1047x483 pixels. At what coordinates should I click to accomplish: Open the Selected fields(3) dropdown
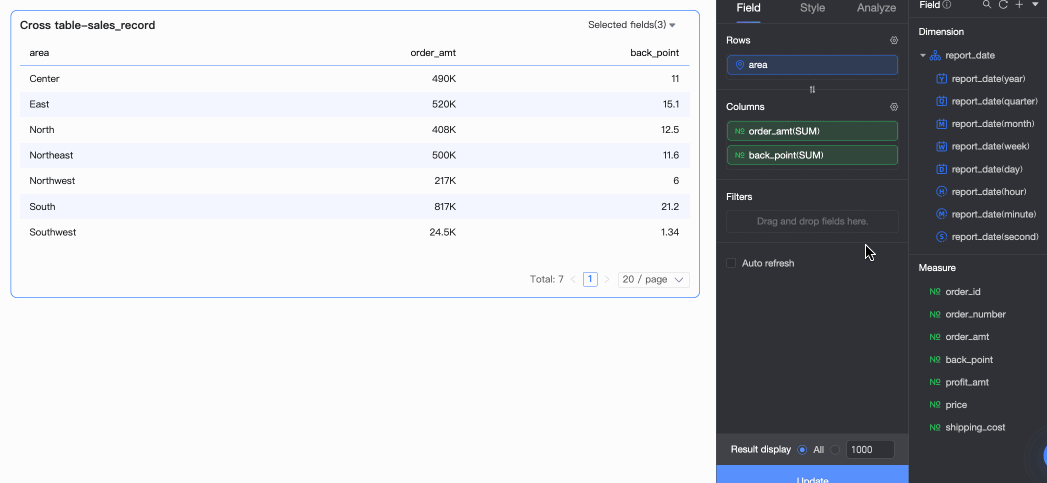click(x=632, y=25)
